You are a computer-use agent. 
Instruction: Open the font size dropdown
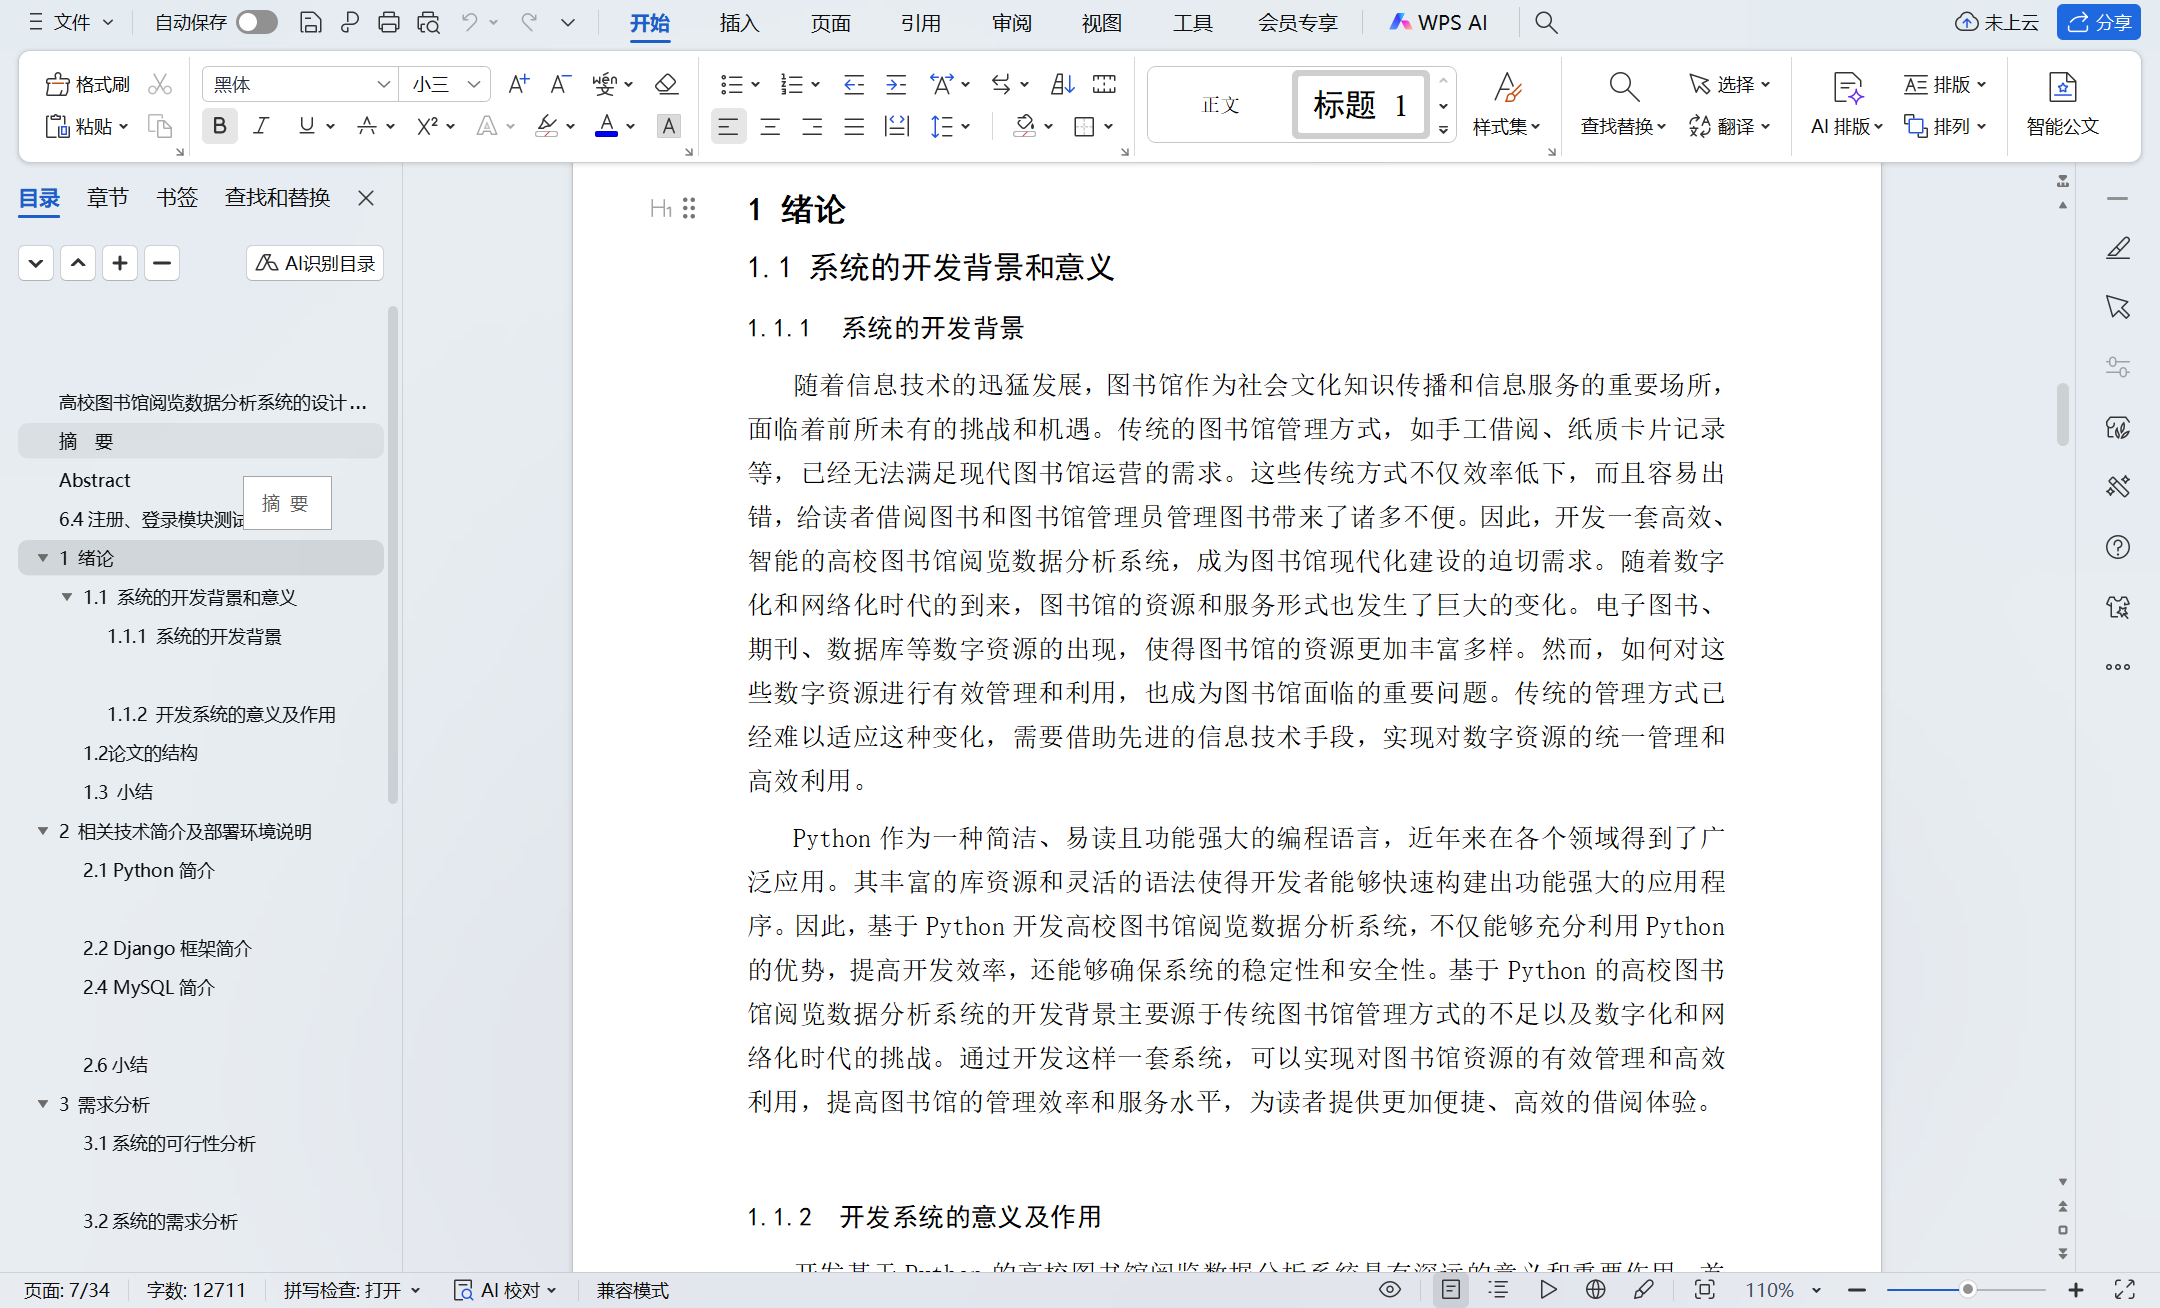point(474,84)
